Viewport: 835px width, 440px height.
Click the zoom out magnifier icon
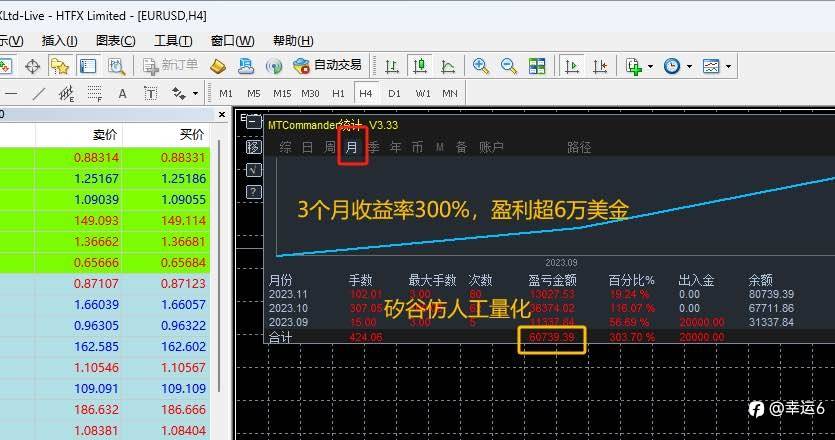click(x=509, y=66)
